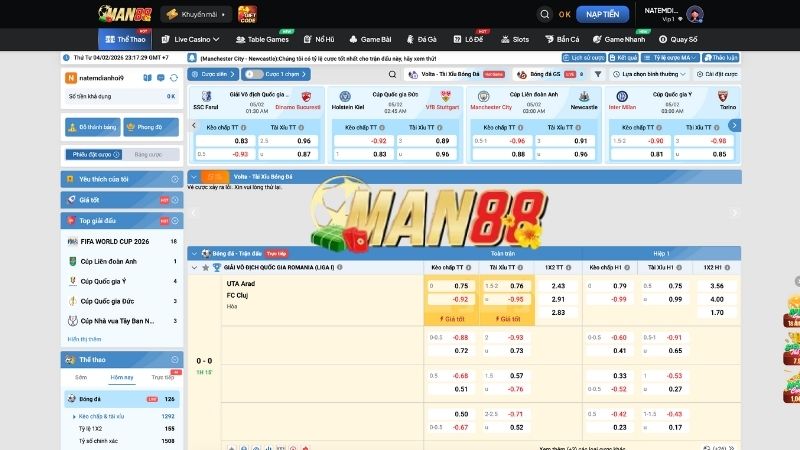Screen dimensions: 800x450
Task: Toggle the 'Cược 1 chạm' switch
Action: (x=251, y=74)
